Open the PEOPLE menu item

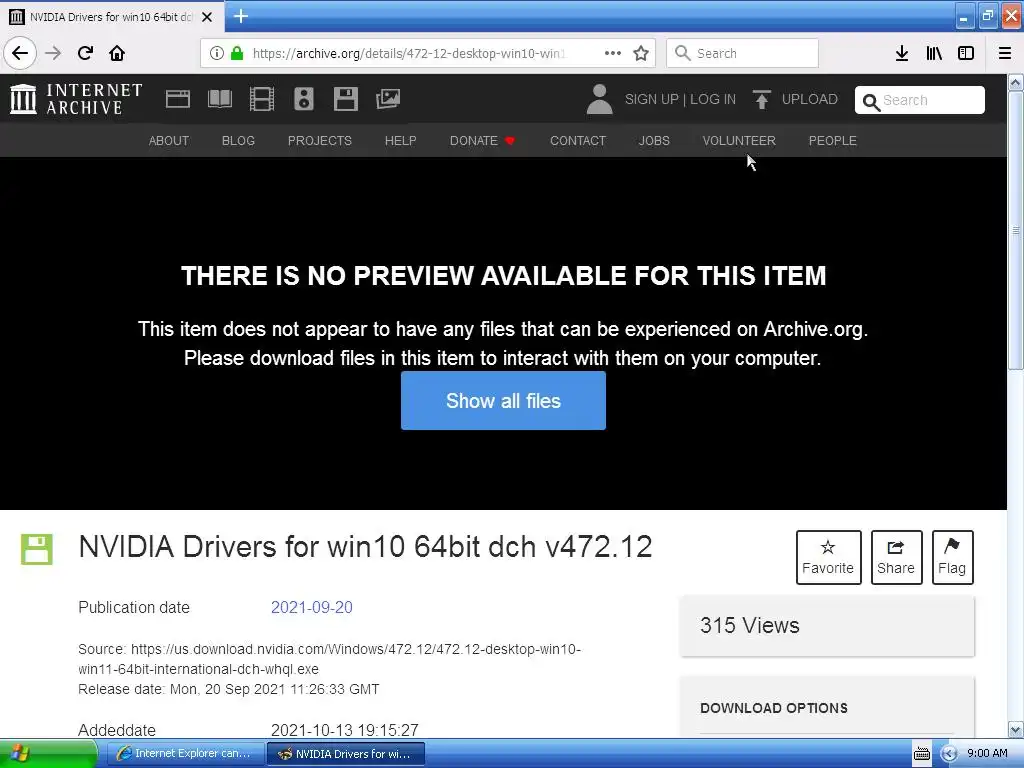pos(833,140)
